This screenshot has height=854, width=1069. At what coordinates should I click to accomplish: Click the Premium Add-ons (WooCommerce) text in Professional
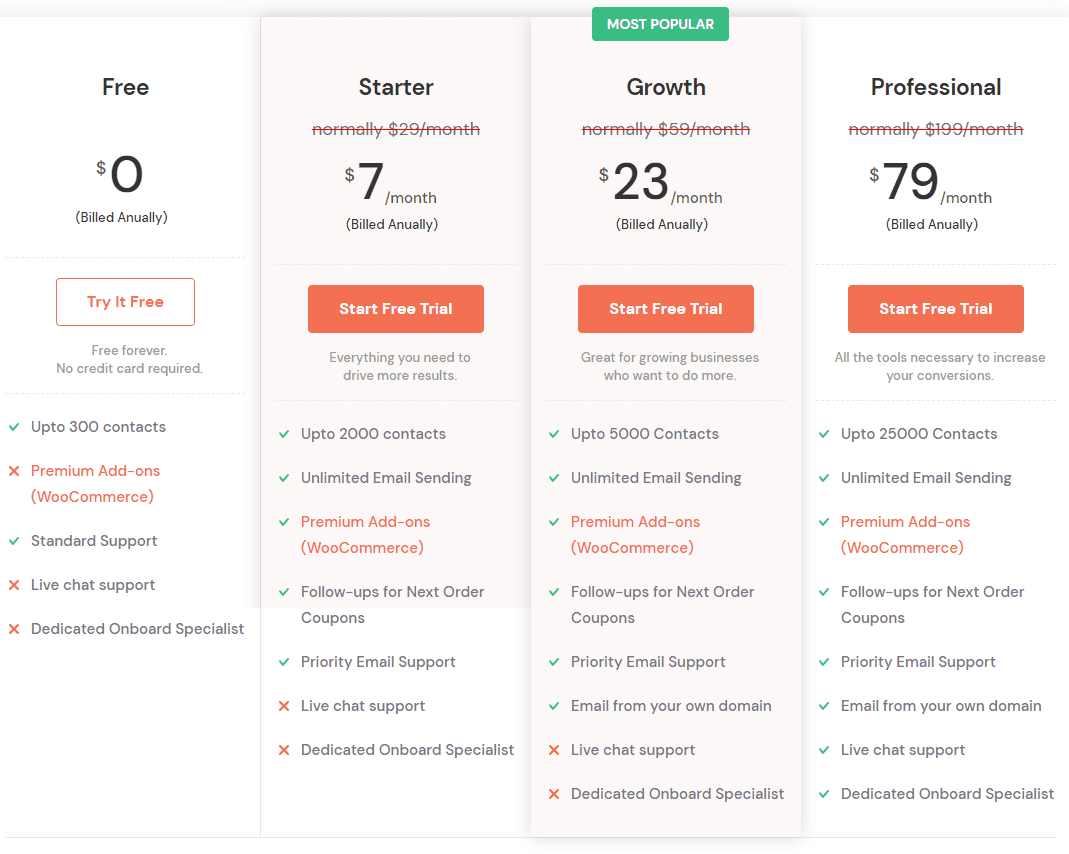(903, 534)
